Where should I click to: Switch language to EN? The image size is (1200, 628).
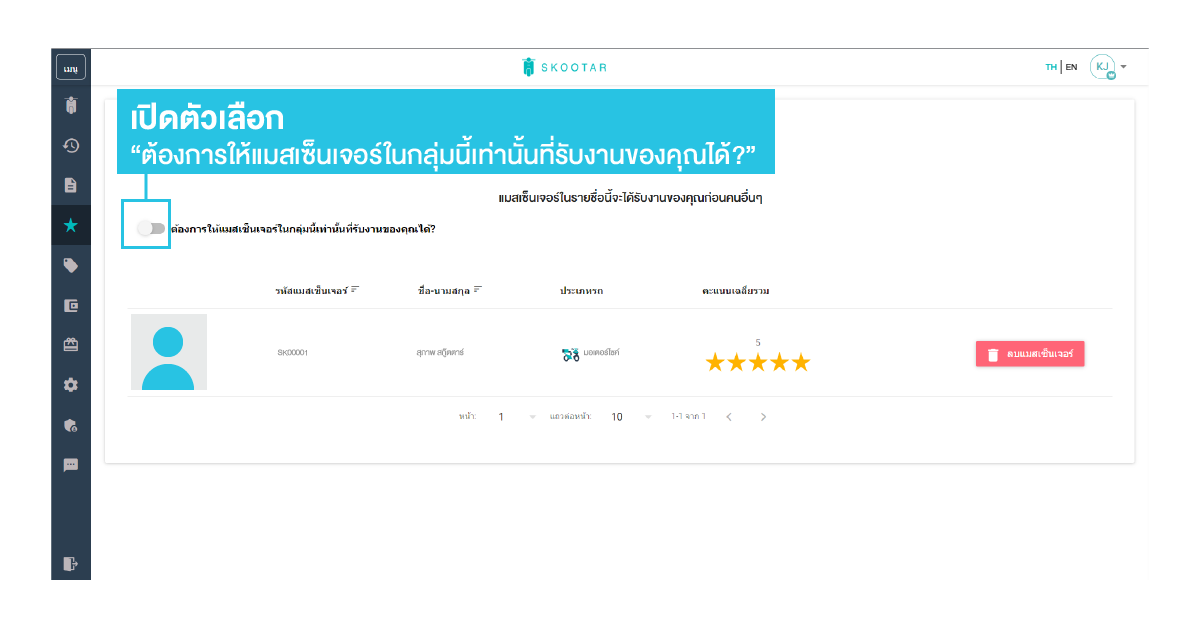1071,67
